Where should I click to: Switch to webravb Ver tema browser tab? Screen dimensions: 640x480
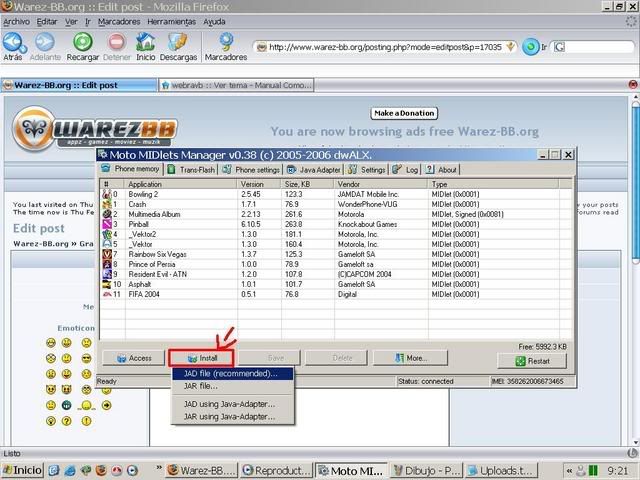point(236,85)
